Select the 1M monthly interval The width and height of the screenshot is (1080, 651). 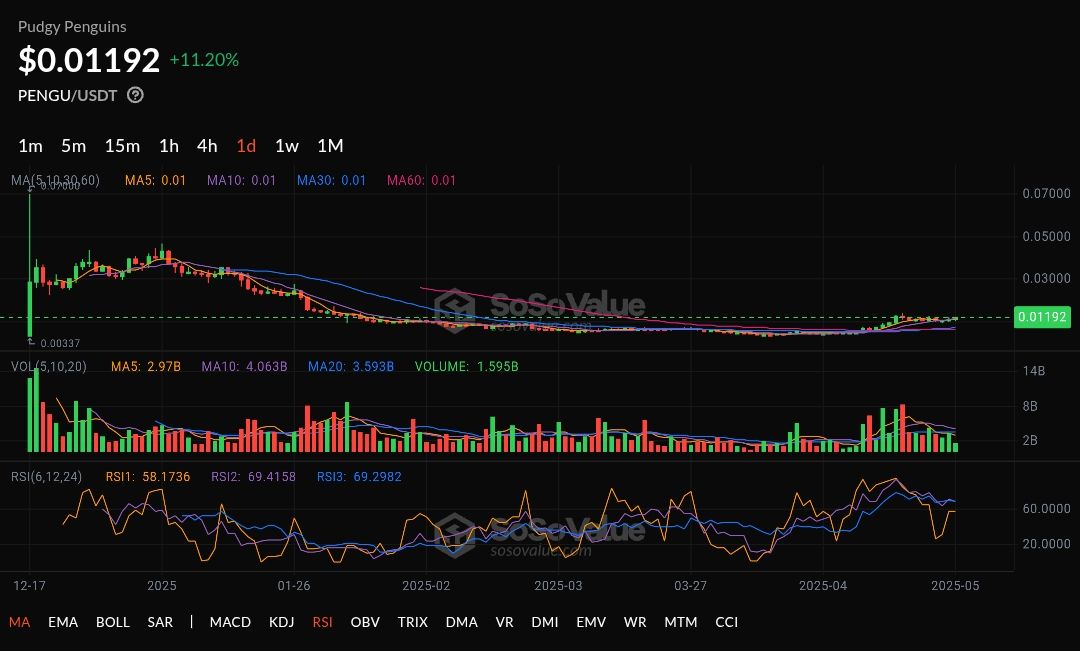[x=330, y=146]
